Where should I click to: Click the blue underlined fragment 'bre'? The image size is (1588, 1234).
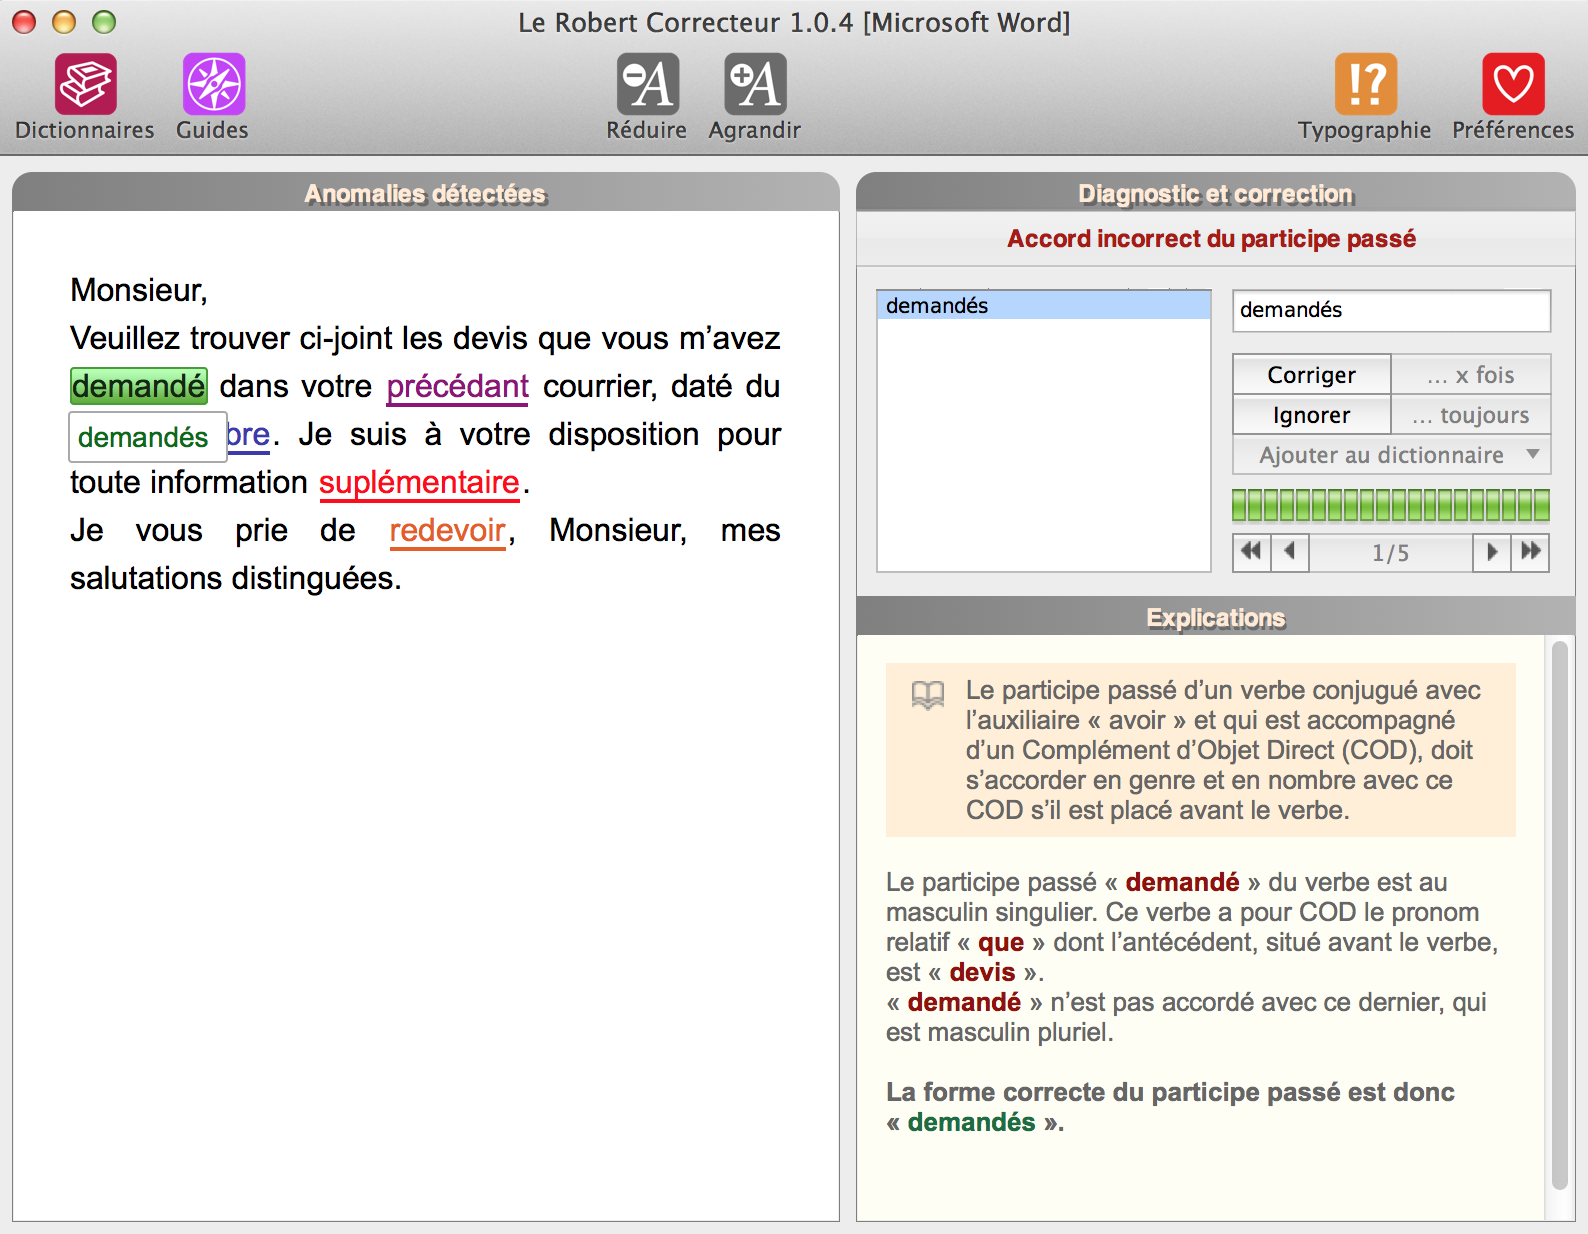tap(249, 435)
